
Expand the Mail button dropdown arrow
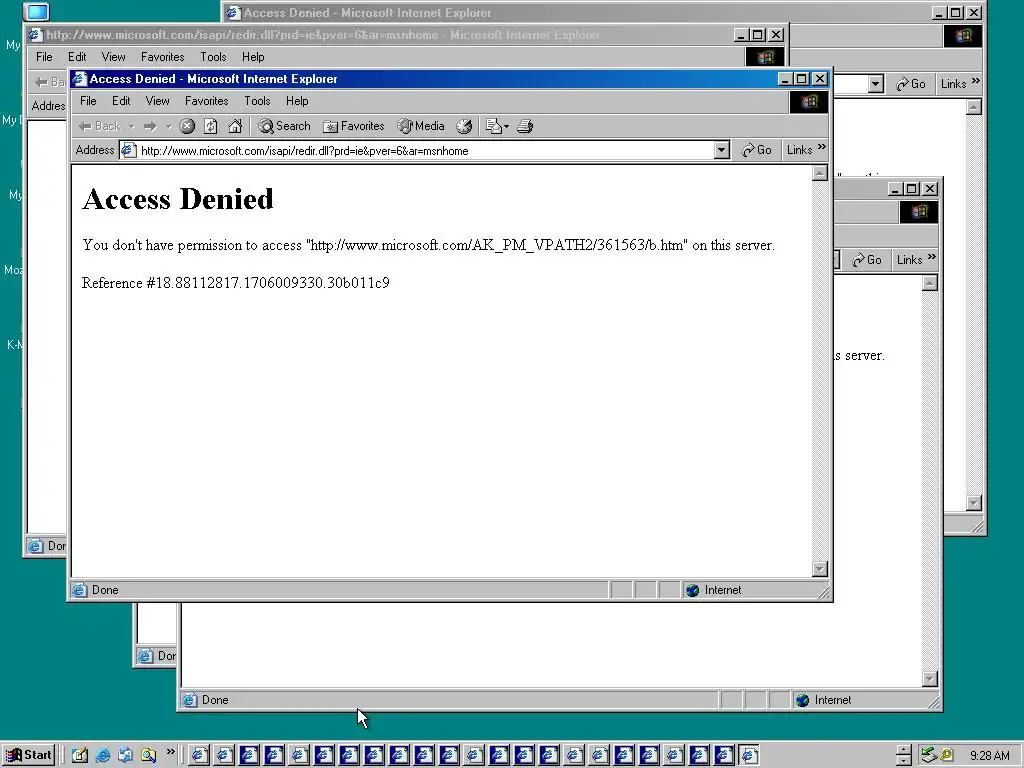tap(507, 126)
